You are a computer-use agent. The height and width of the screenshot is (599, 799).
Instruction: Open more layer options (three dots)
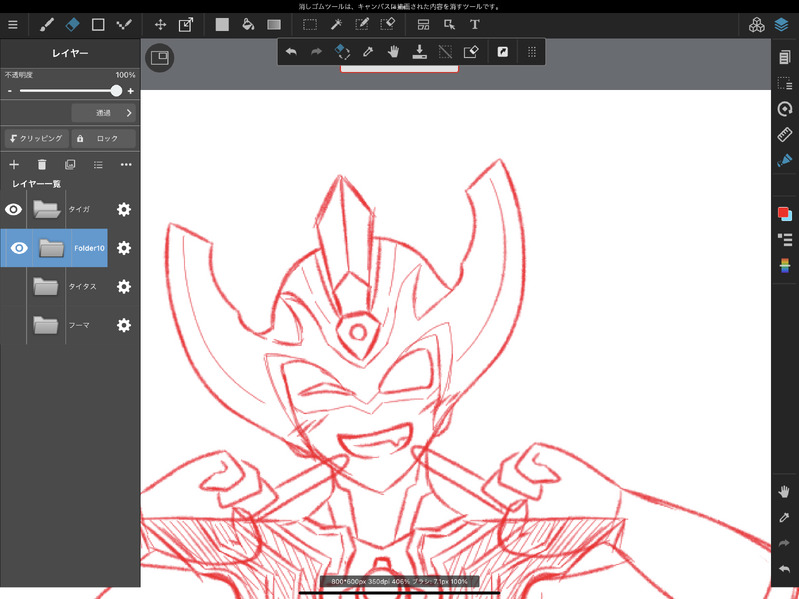click(x=126, y=165)
